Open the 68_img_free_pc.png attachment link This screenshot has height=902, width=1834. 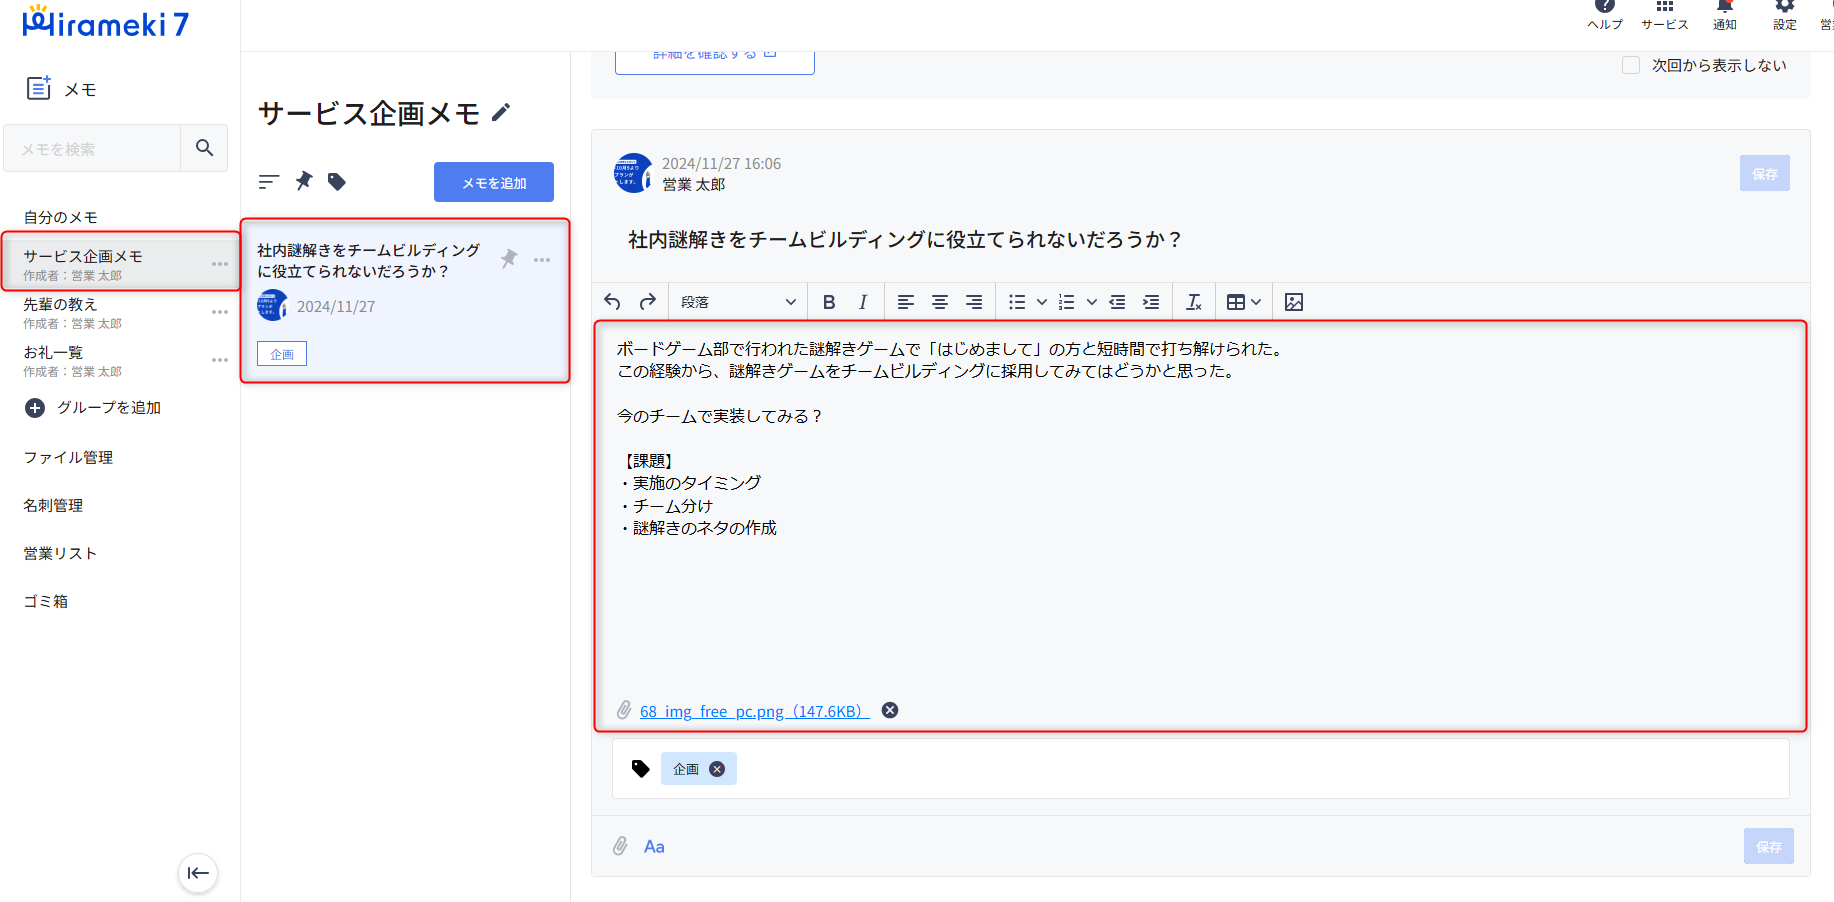pos(754,711)
